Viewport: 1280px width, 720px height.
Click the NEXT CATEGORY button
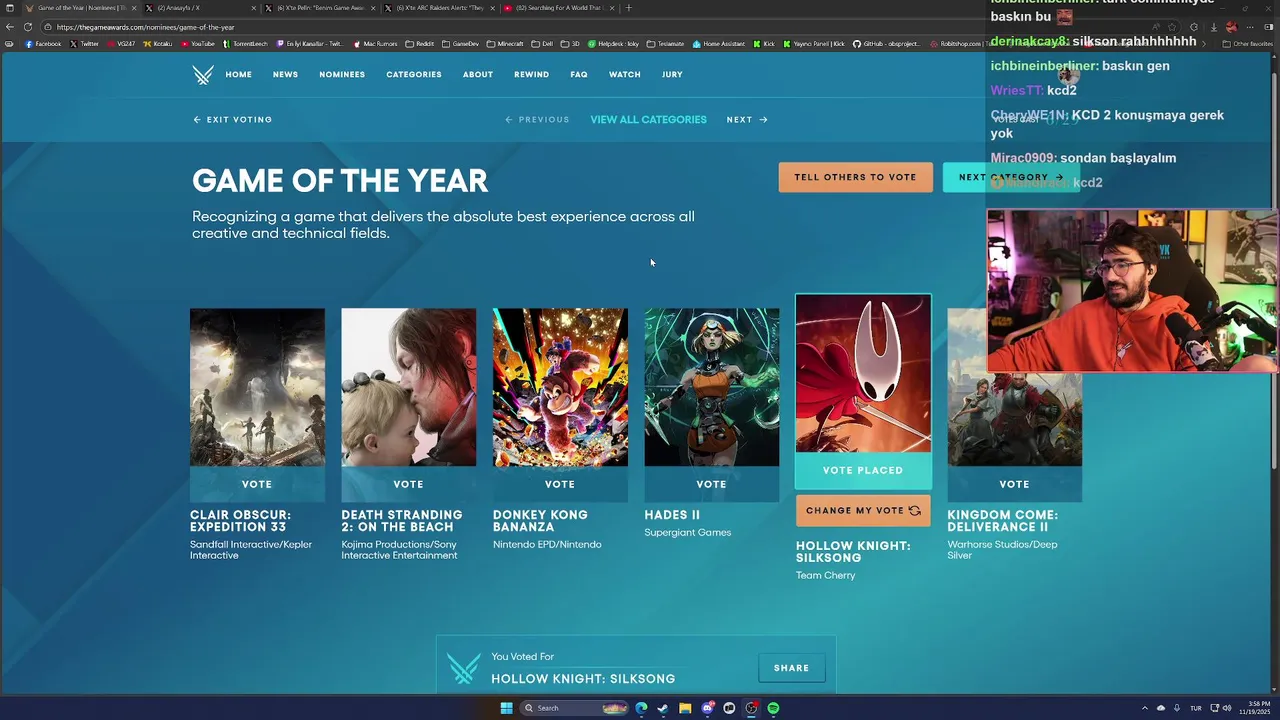1011,177
